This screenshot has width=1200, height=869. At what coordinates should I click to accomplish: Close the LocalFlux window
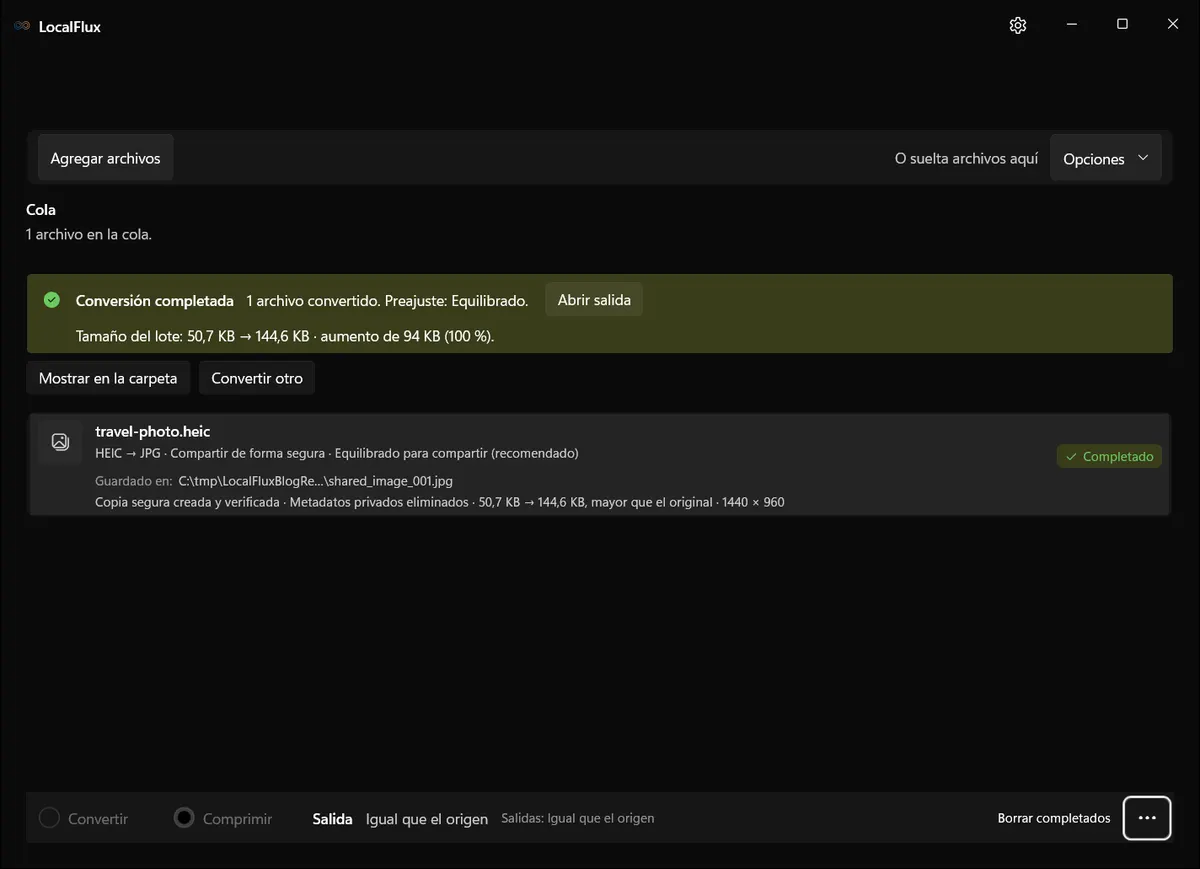point(1173,25)
